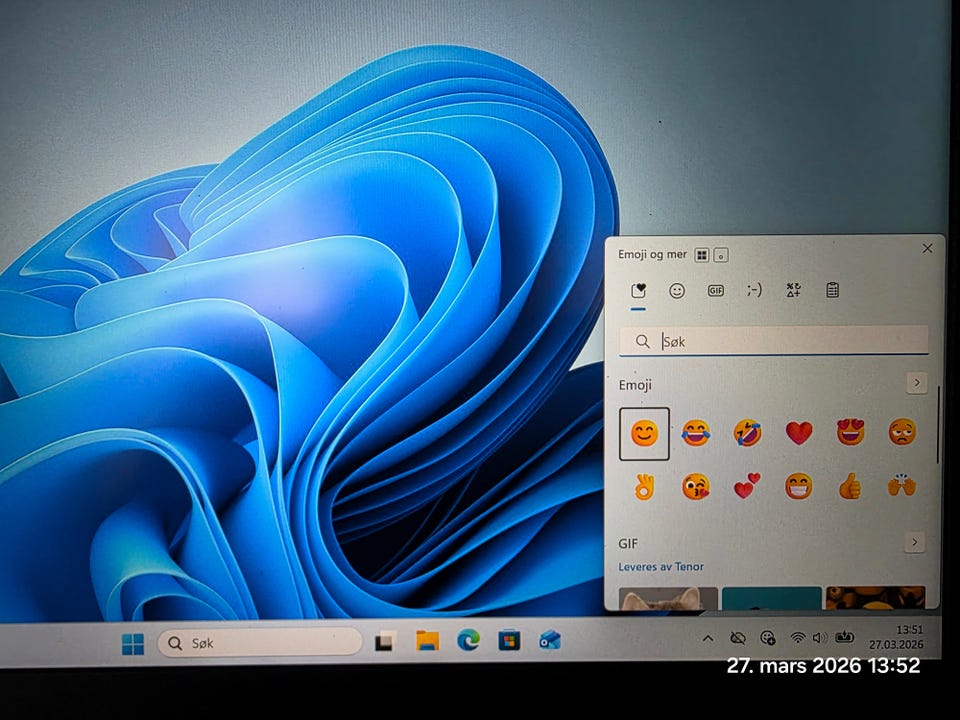Screen dimensions: 960x720
Task: Insert the face with tears of joy emoji
Action: click(696, 433)
